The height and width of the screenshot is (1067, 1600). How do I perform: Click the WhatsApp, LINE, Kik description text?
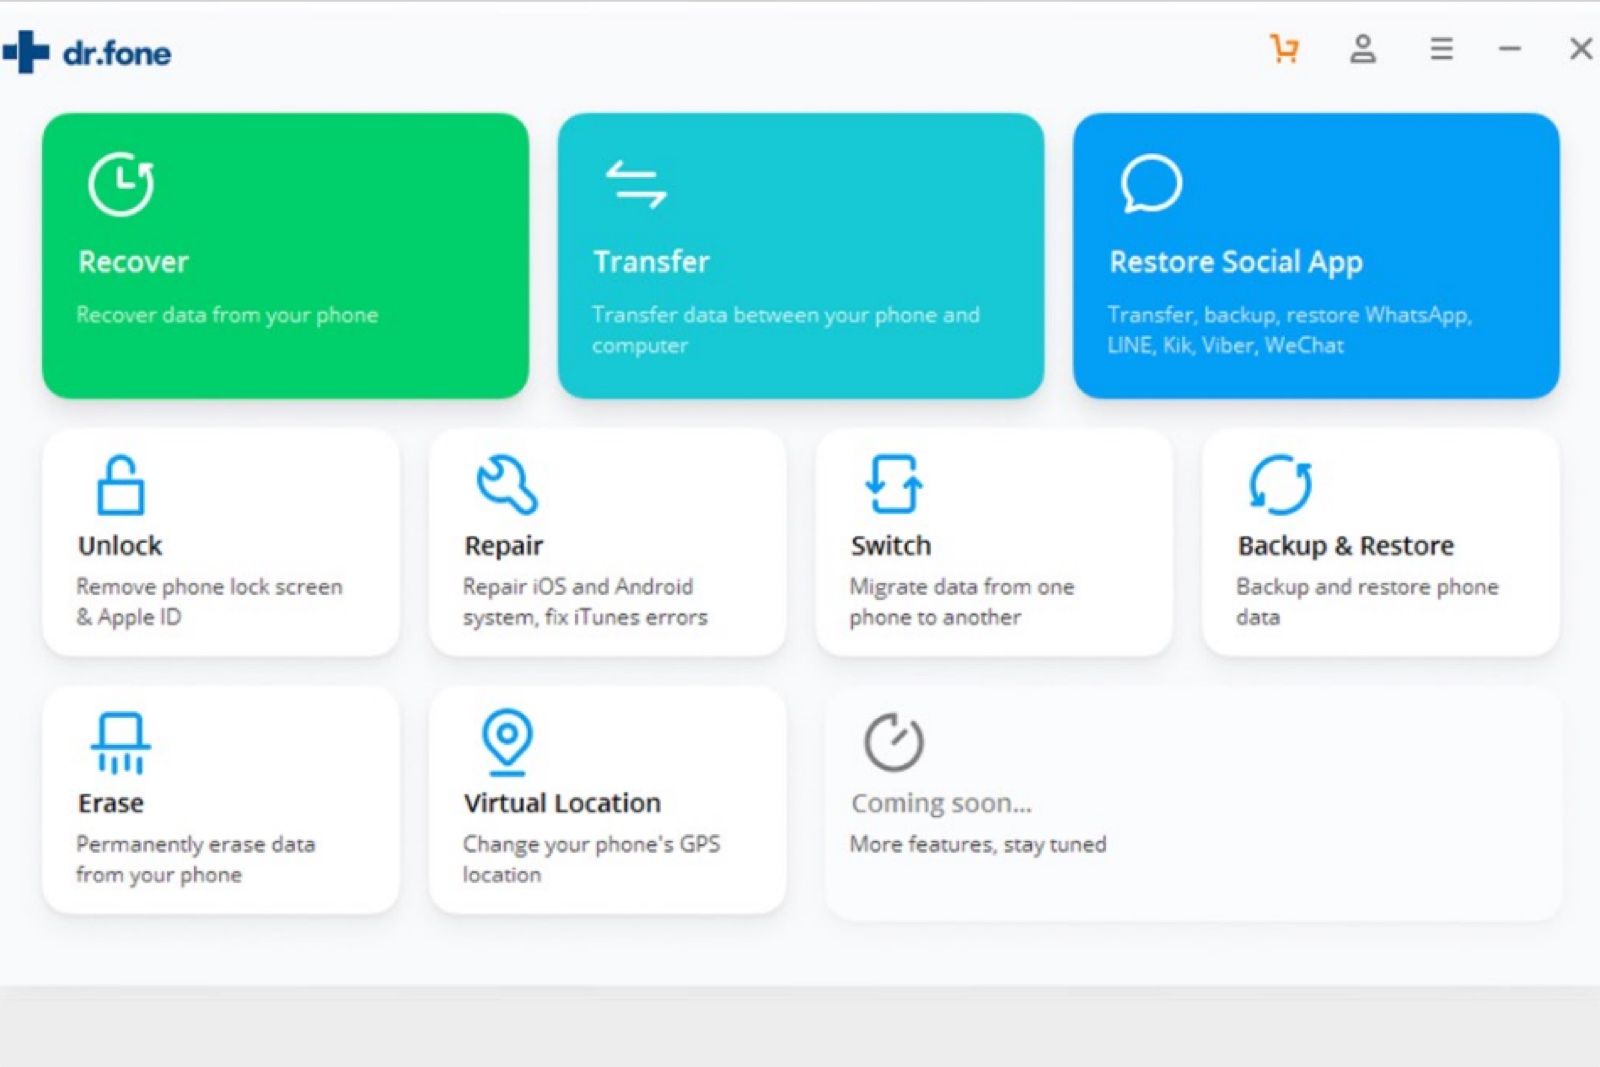(1289, 330)
